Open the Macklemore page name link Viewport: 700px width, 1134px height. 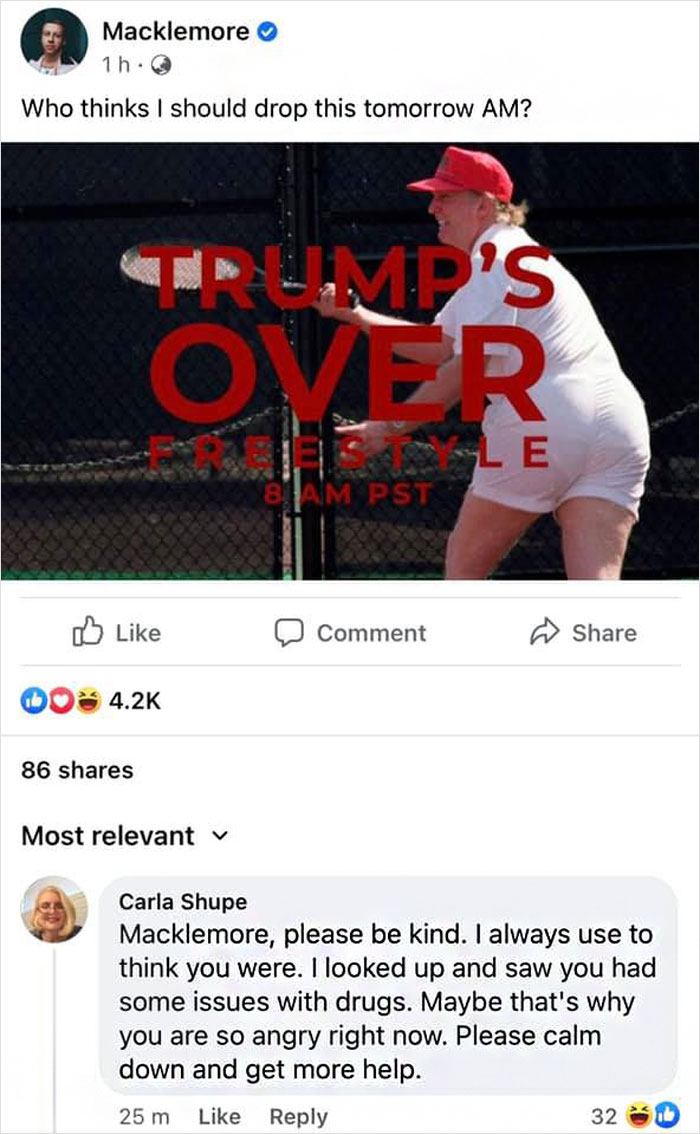pyautogui.click(x=176, y=31)
